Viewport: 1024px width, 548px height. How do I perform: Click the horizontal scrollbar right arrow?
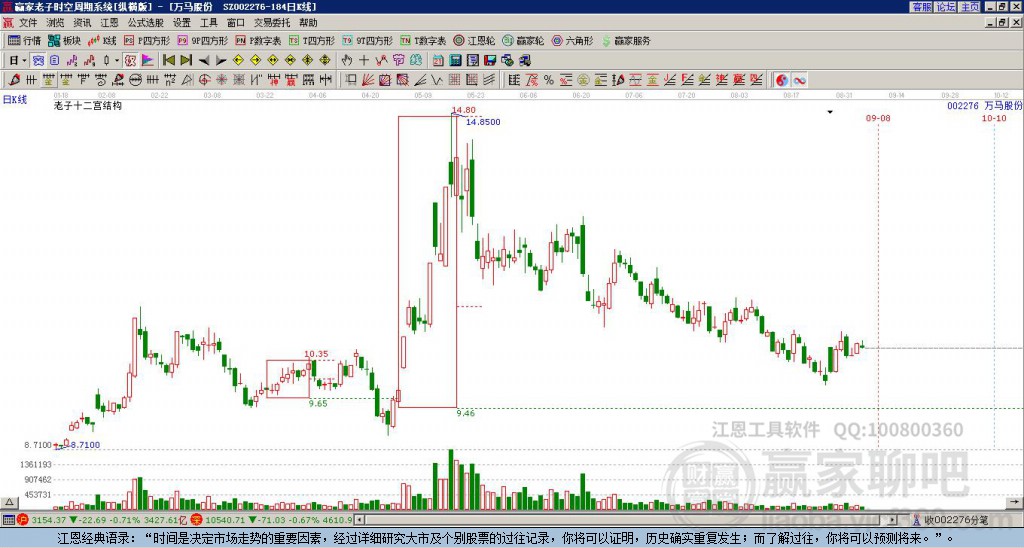tap(892, 520)
